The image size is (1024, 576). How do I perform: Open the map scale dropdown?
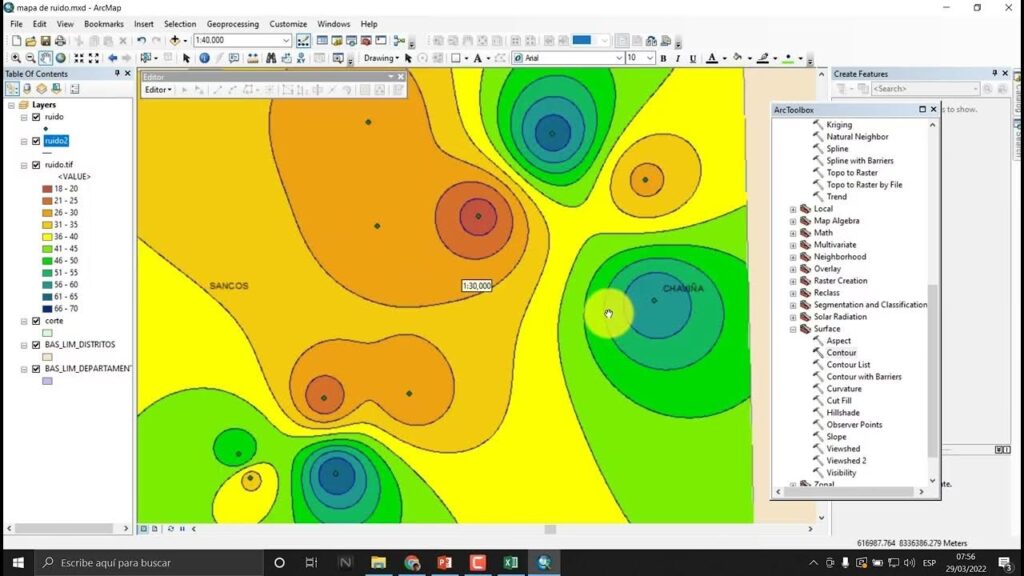click(286, 40)
